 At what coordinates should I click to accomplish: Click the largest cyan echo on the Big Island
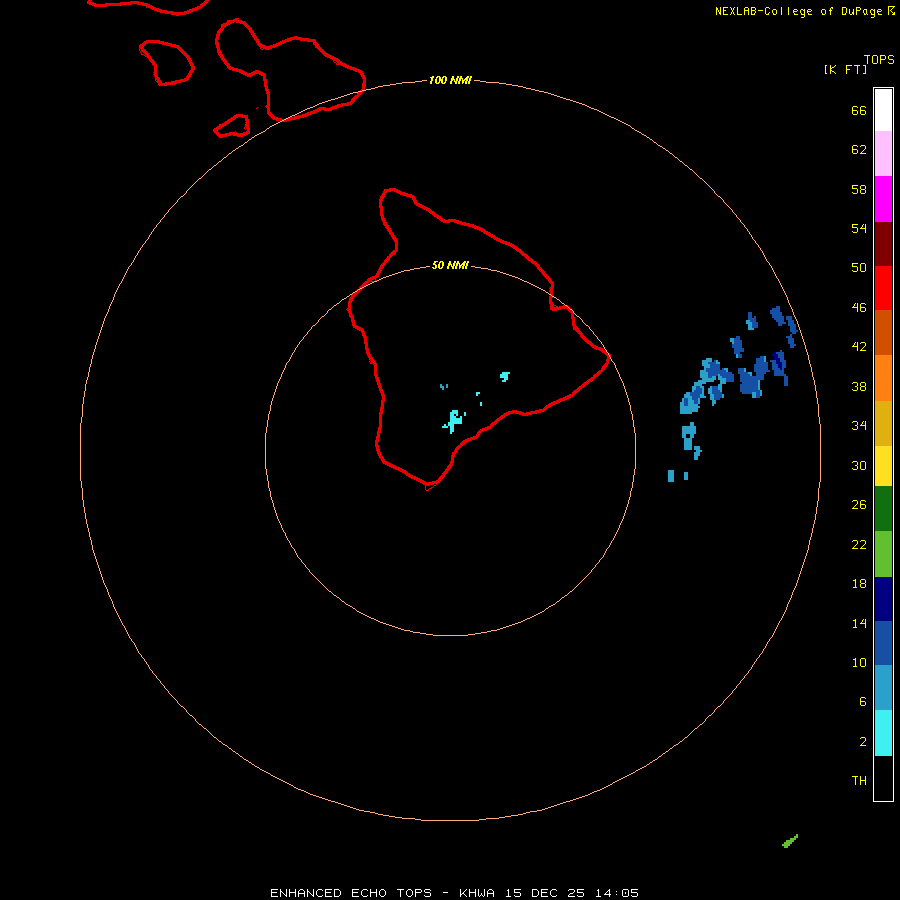[x=455, y=421]
